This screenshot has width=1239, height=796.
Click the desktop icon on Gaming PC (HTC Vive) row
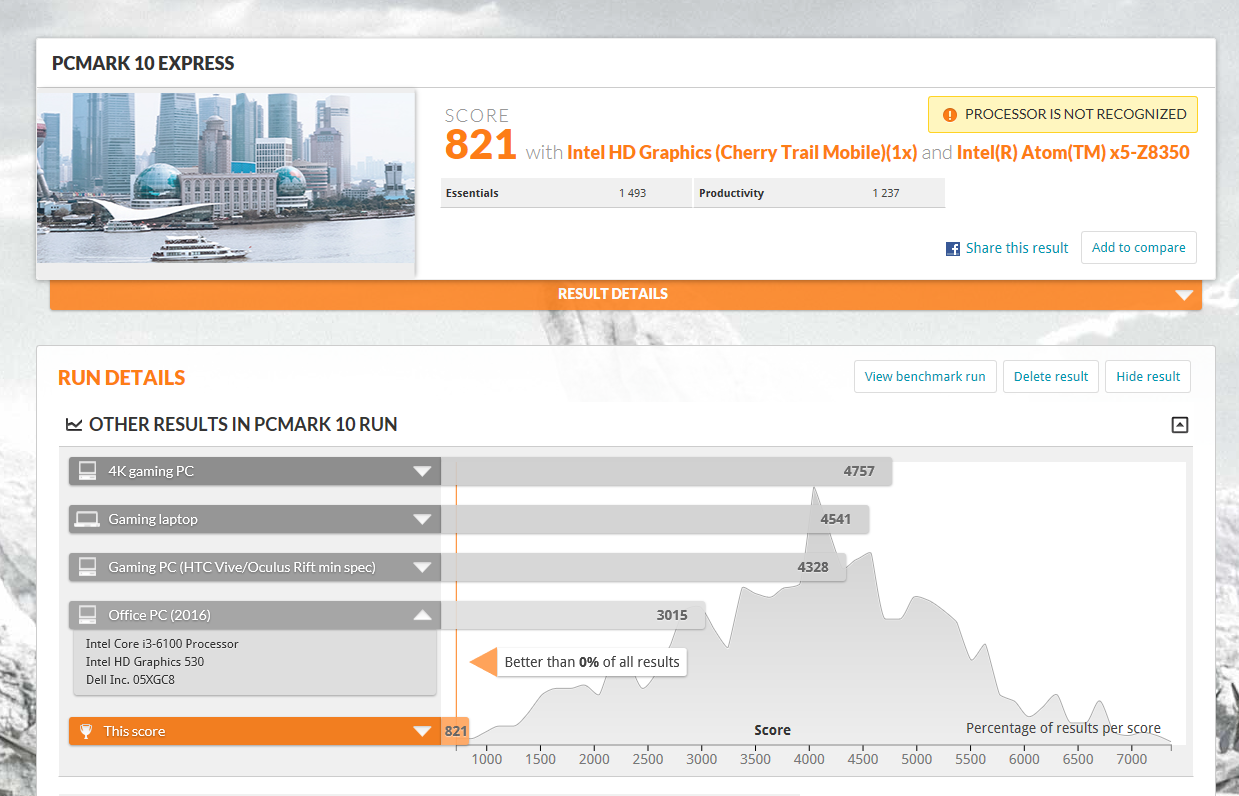click(x=88, y=567)
